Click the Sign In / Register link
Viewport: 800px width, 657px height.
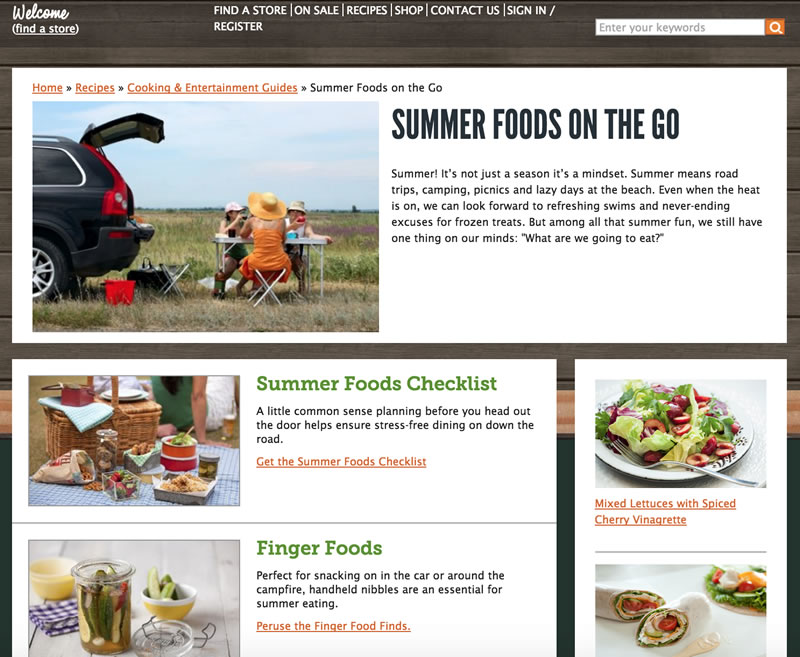384,18
